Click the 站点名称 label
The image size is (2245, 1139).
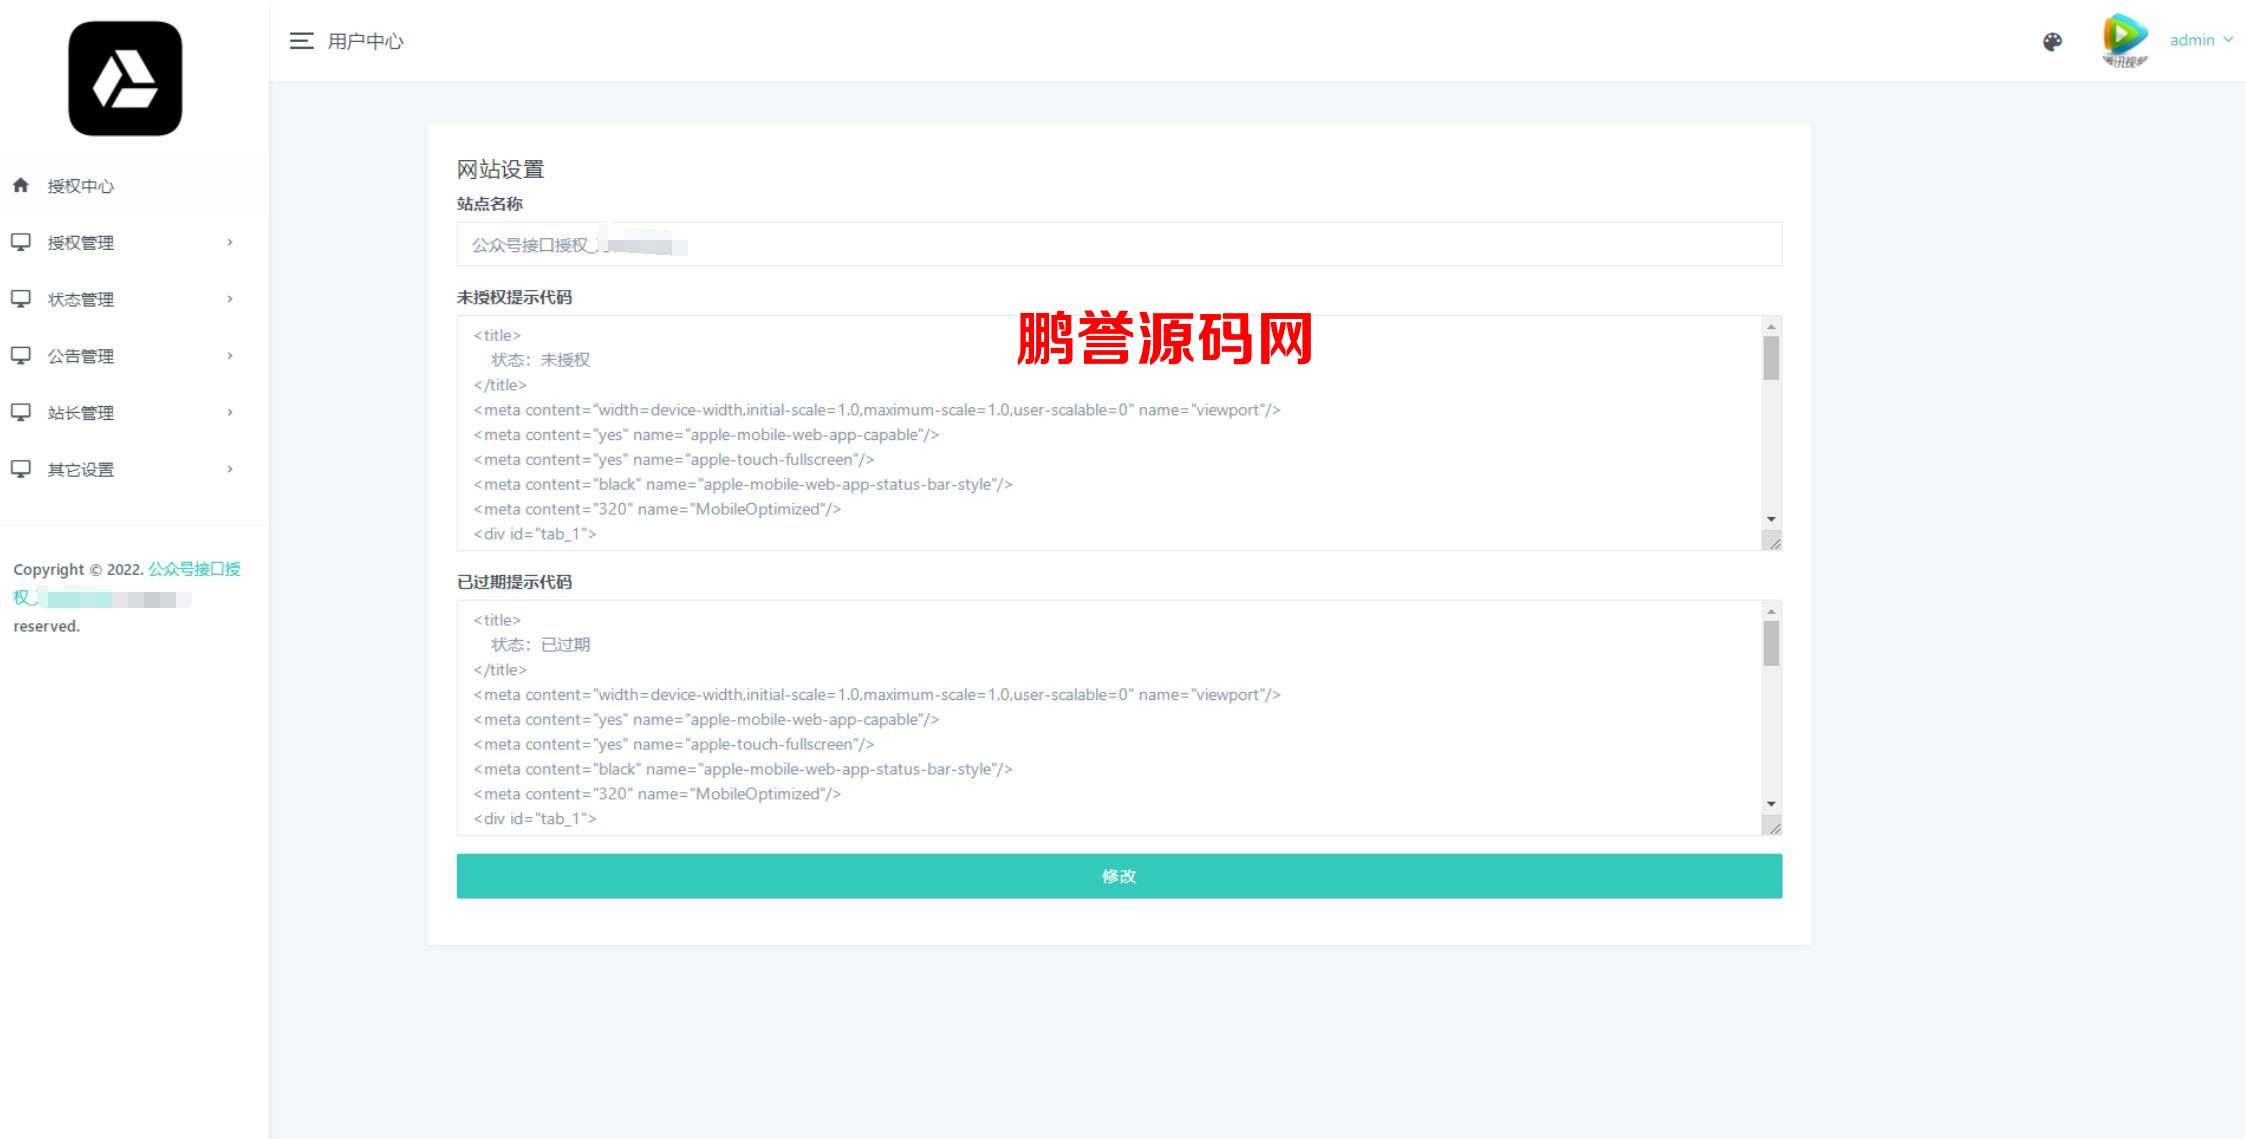click(x=490, y=204)
